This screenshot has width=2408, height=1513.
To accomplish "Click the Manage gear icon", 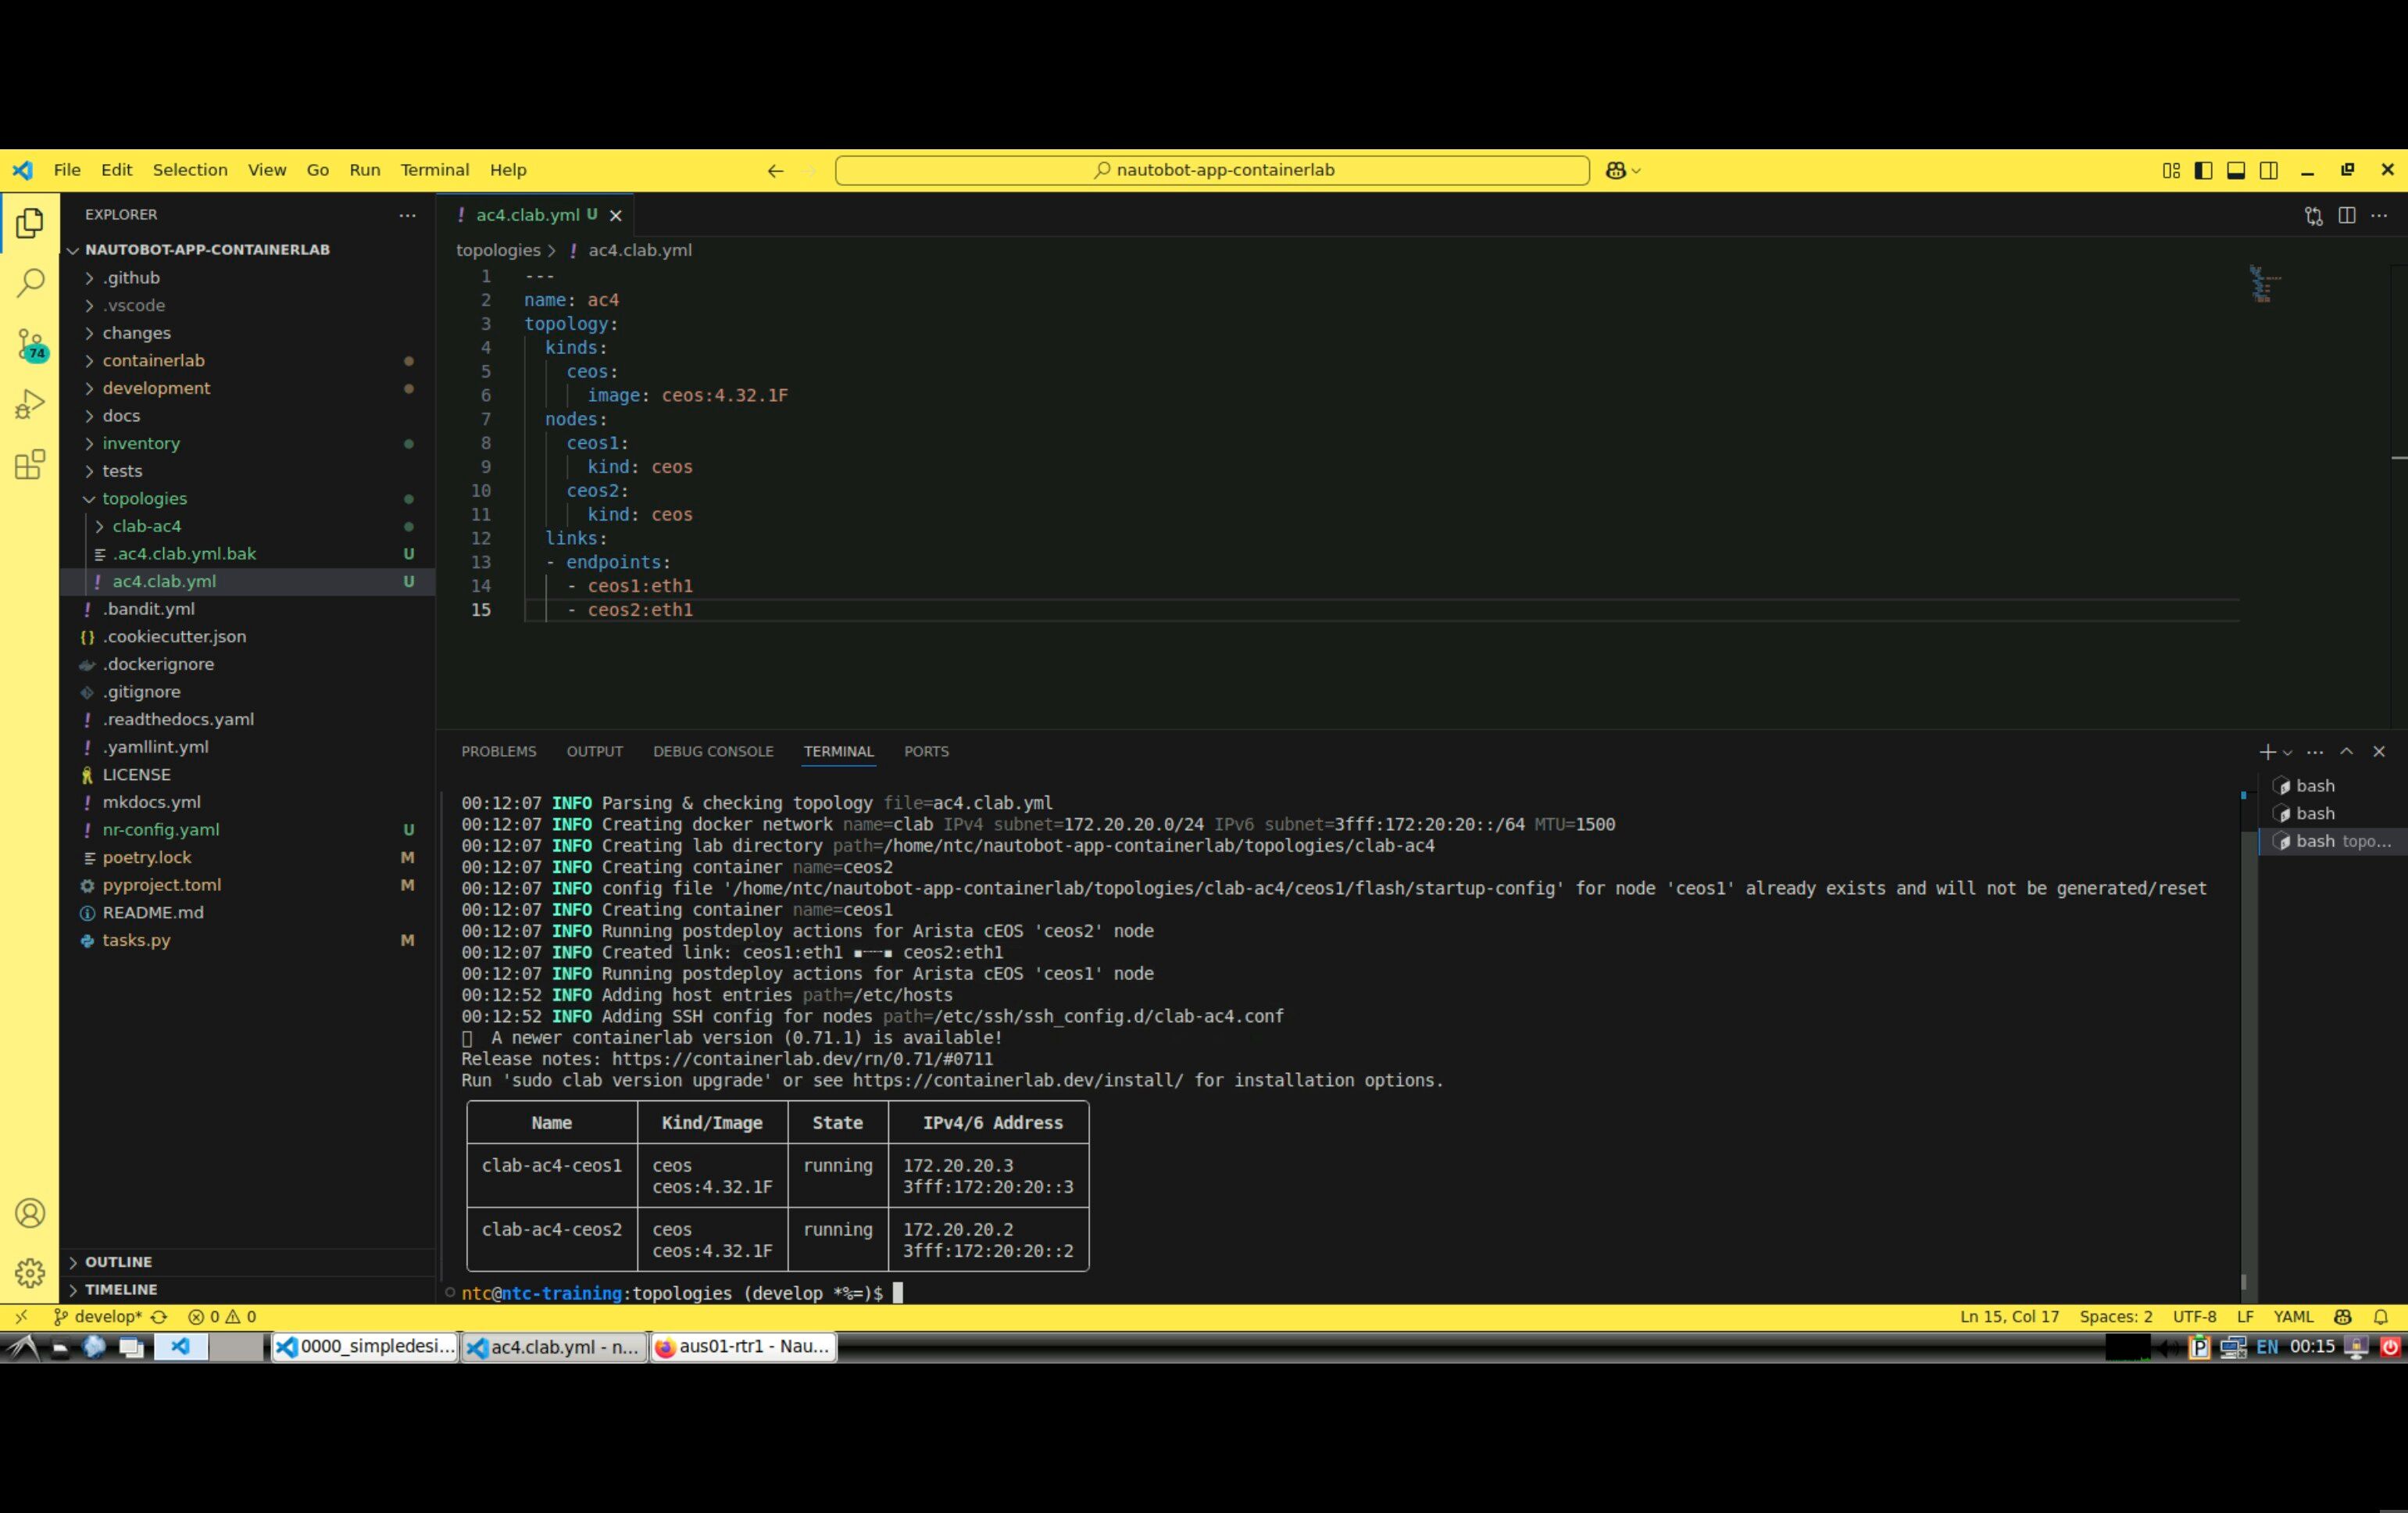I will pyautogui.click(x=30, y=1272).
